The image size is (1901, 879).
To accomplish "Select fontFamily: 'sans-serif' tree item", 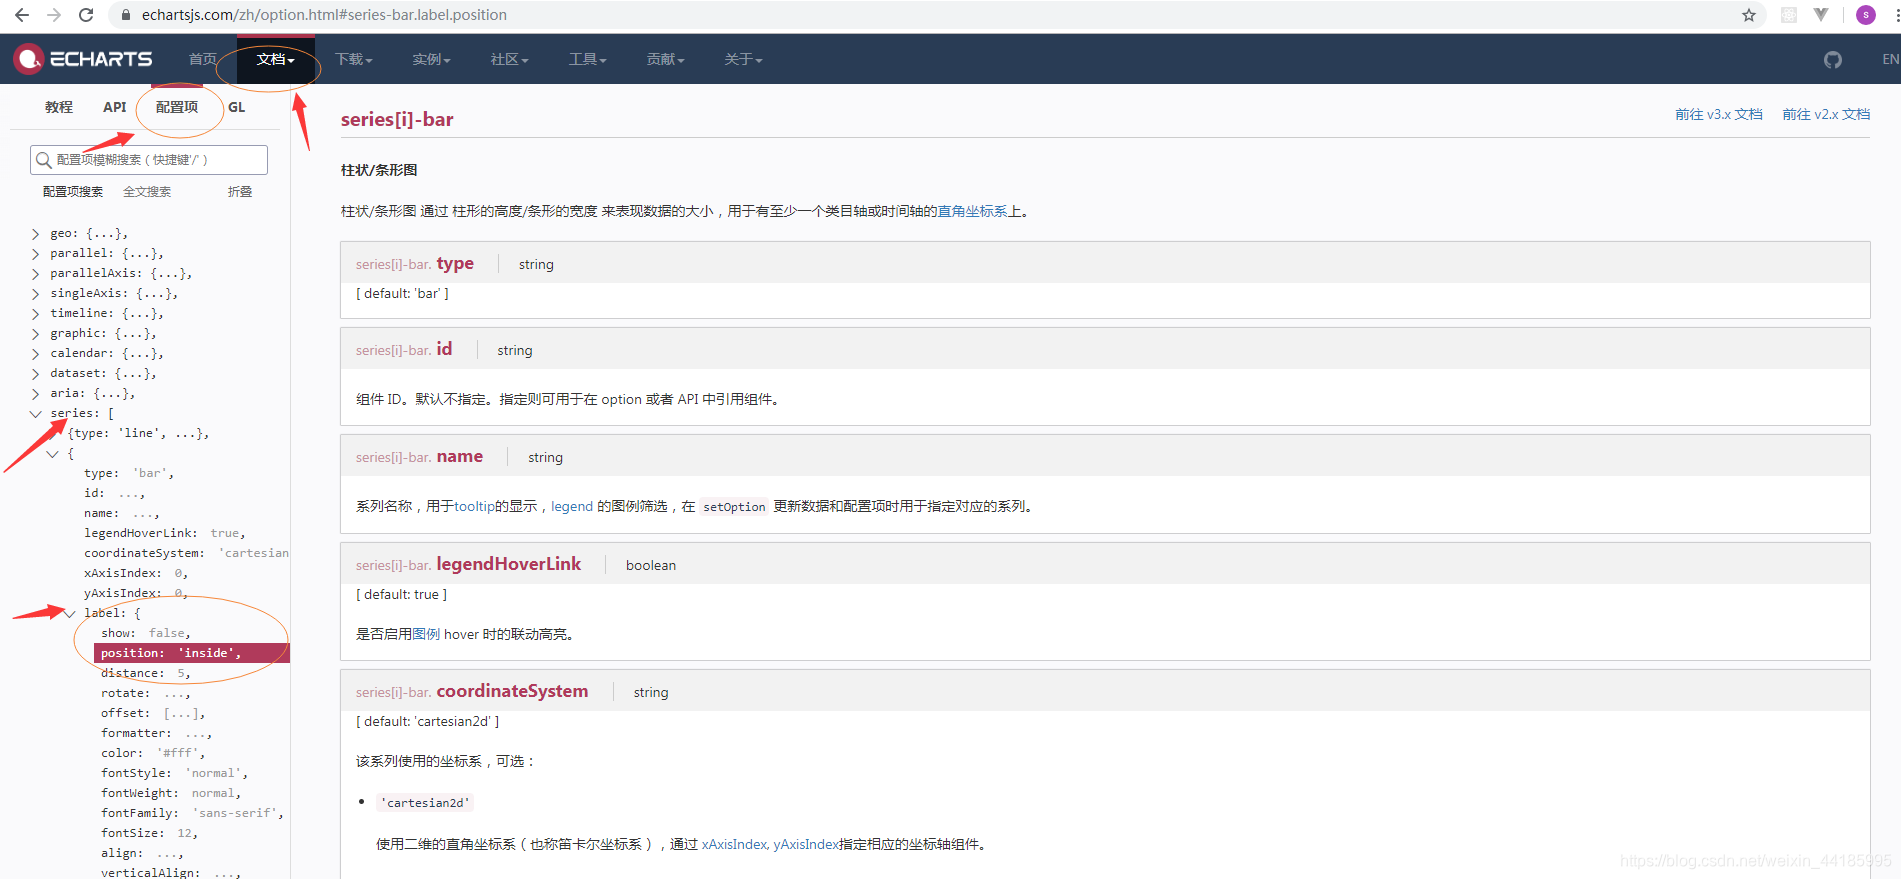I will tap(193, 814).
